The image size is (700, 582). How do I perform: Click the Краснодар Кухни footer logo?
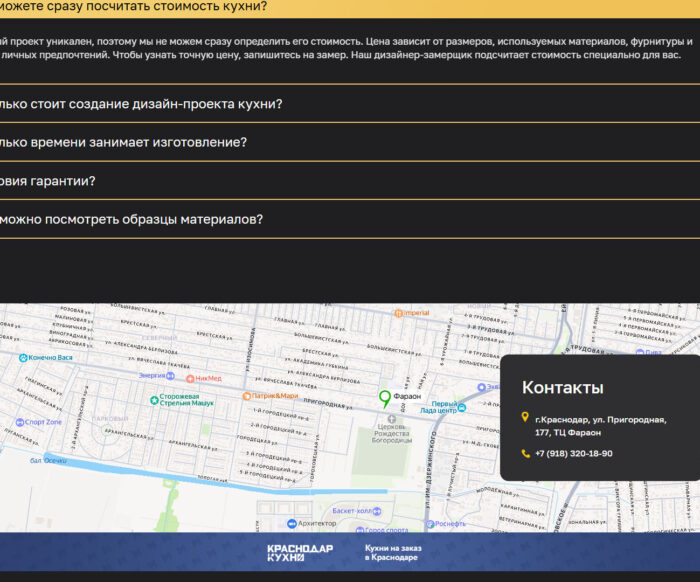pyautogui.click(x=299, y=552)
